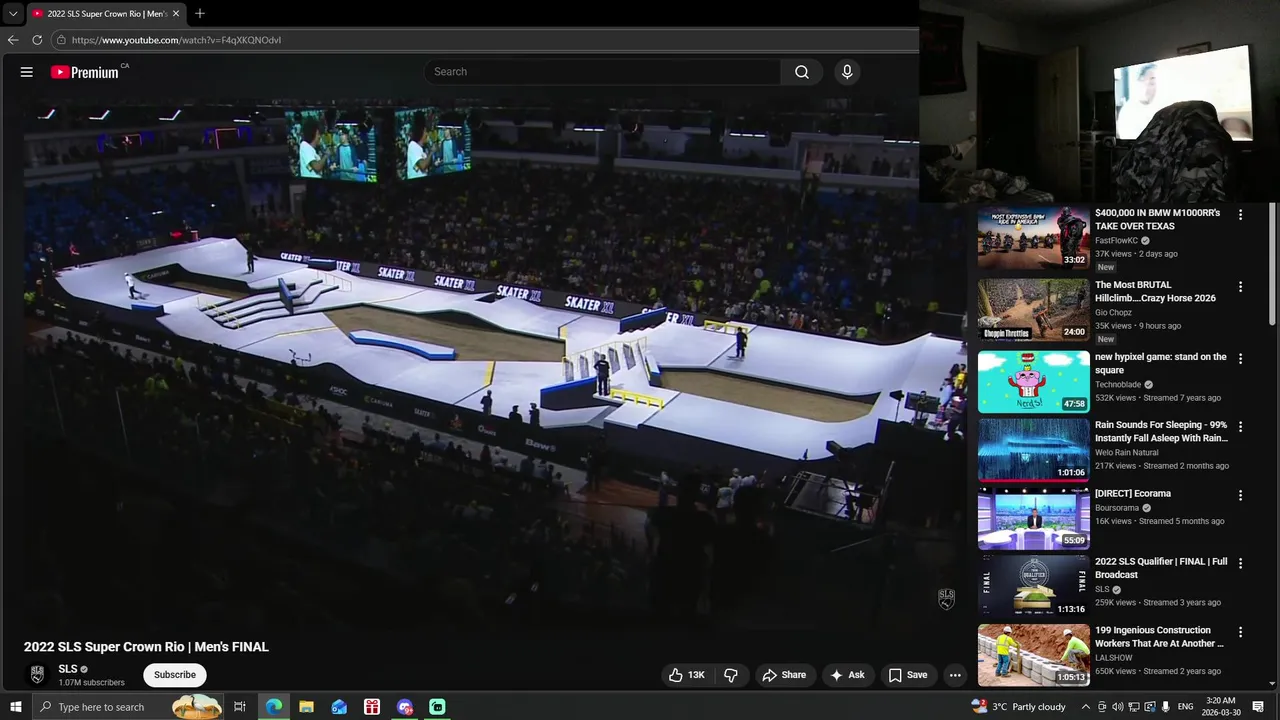Screen dimensions: 1280x720
Task: Open the notification action center icon
Action: coord(1258,707)
